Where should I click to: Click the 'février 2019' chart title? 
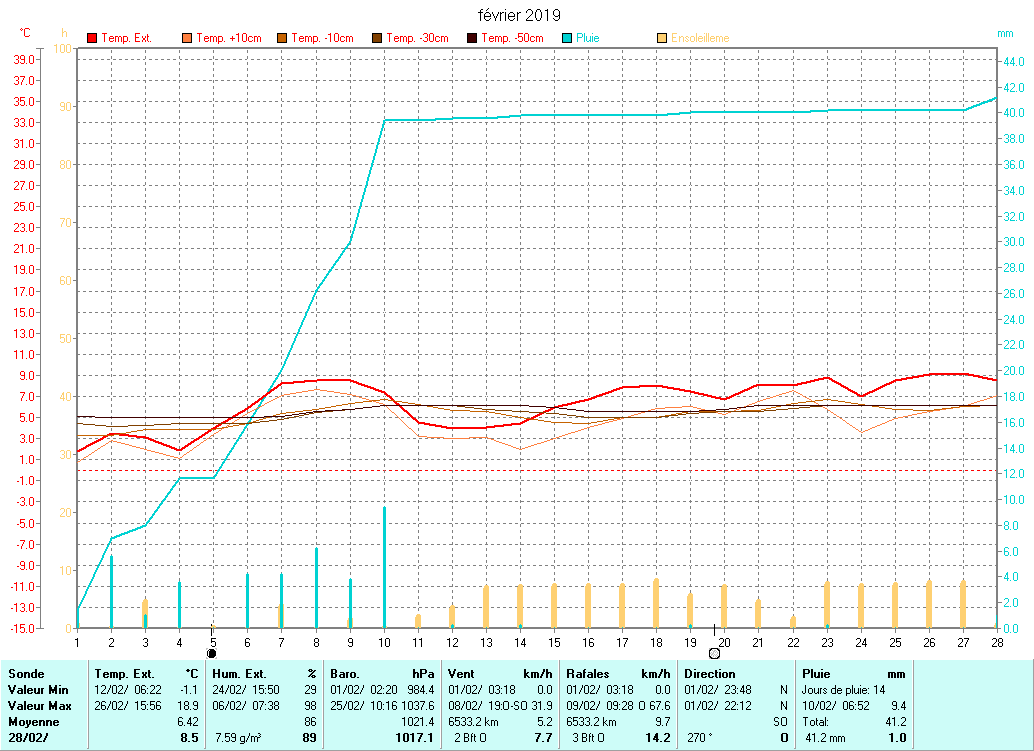click(x=519, y=16)
